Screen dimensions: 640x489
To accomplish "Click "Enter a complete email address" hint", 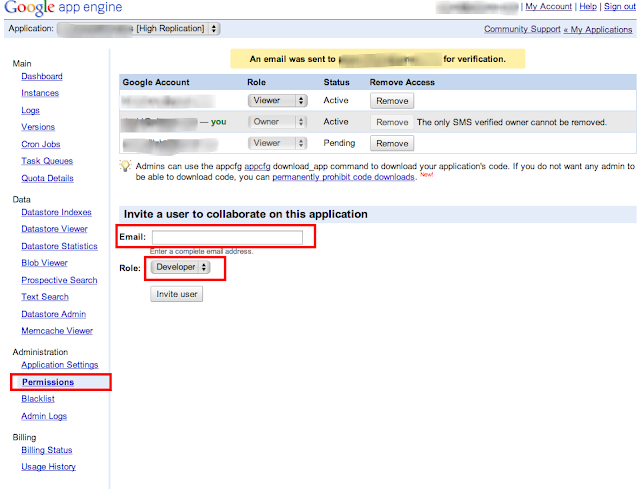I will (202, 251).
